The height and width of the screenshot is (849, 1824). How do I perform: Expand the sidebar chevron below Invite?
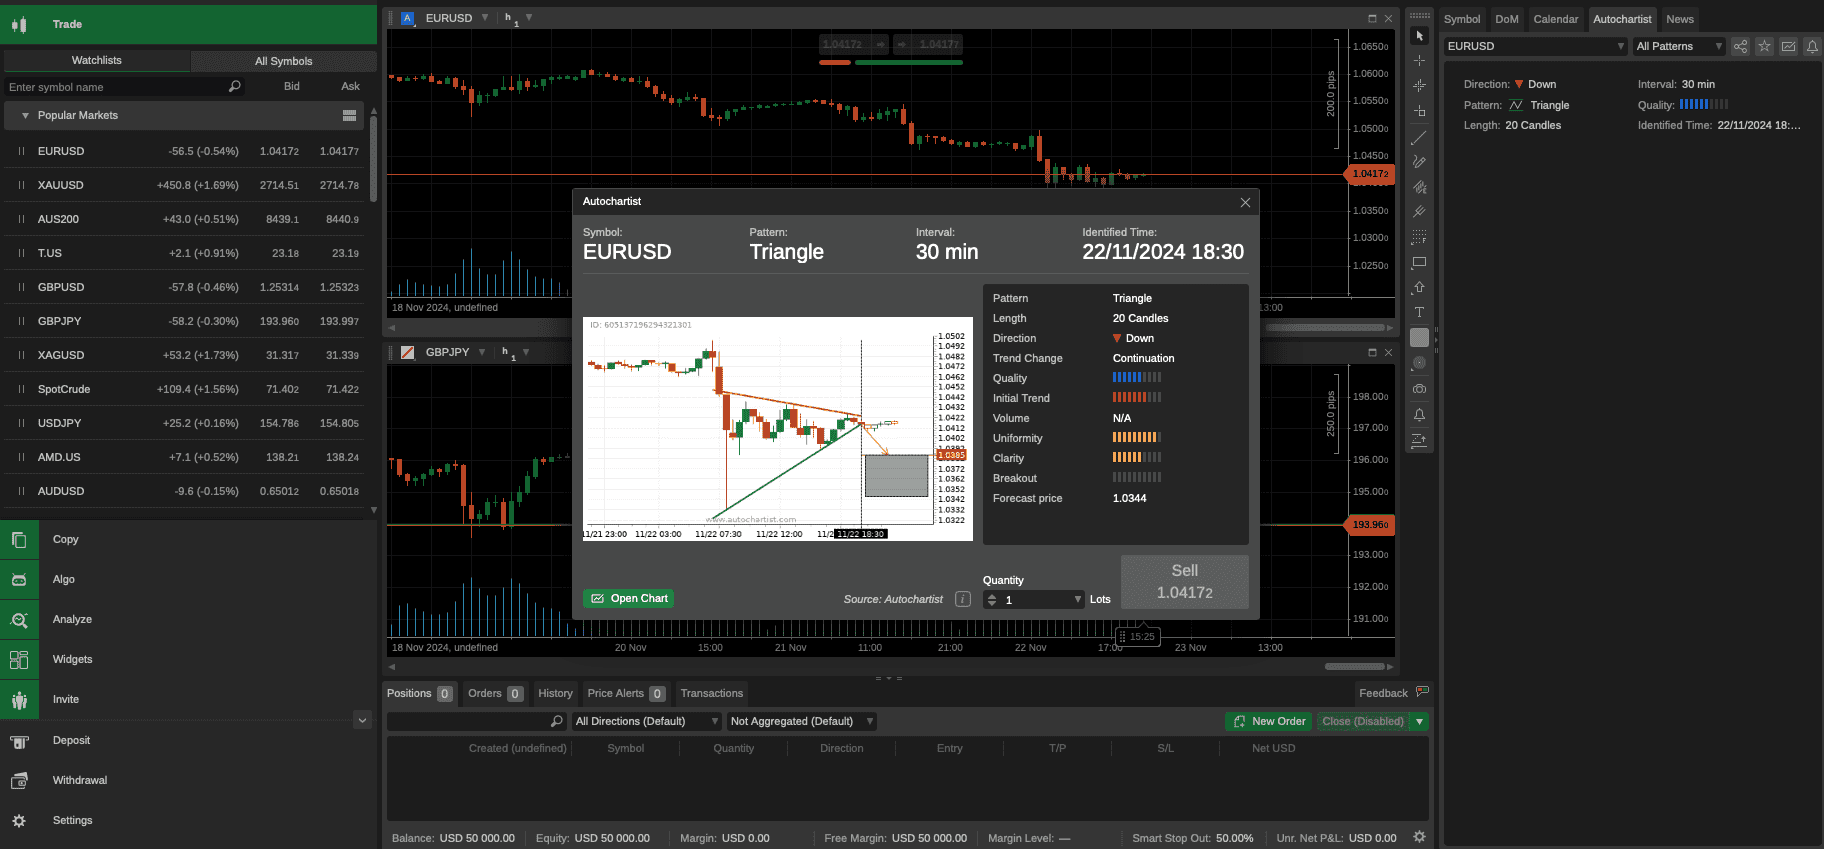click(x=363, y=720)
